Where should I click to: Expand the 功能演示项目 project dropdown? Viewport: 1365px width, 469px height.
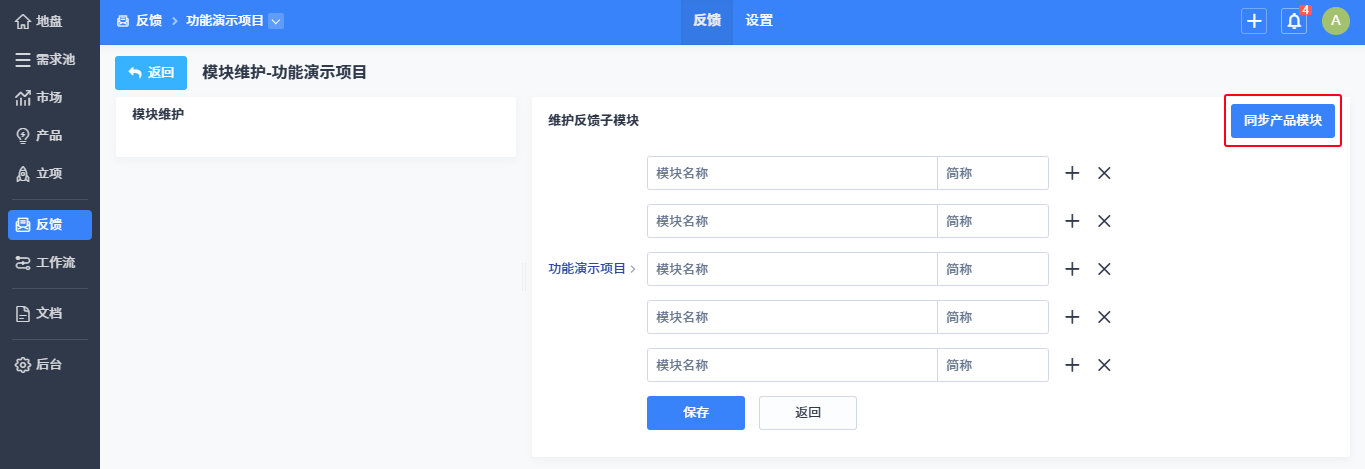[276, 21]
